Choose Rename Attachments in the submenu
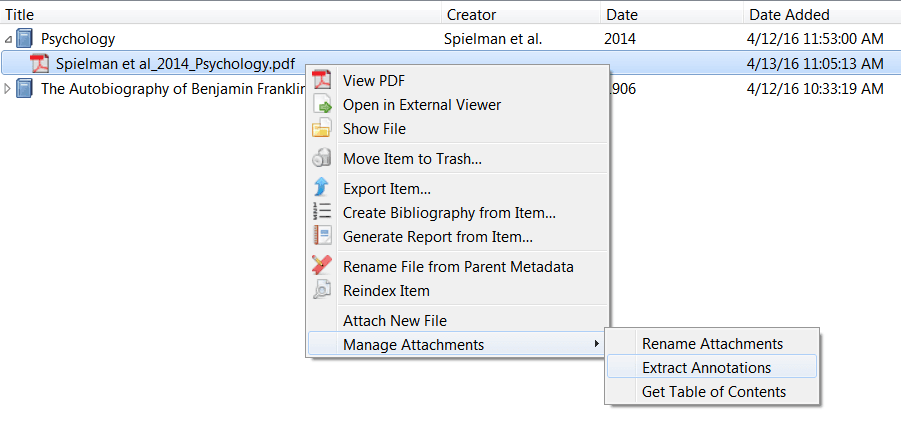901x424 pixels. (712, 344)
